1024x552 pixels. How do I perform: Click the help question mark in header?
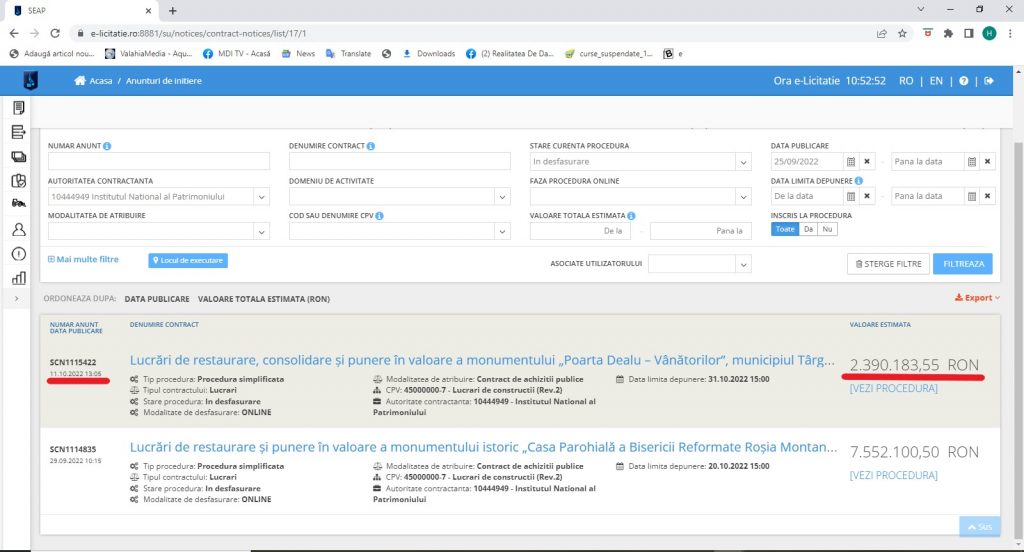click(964, 81)
